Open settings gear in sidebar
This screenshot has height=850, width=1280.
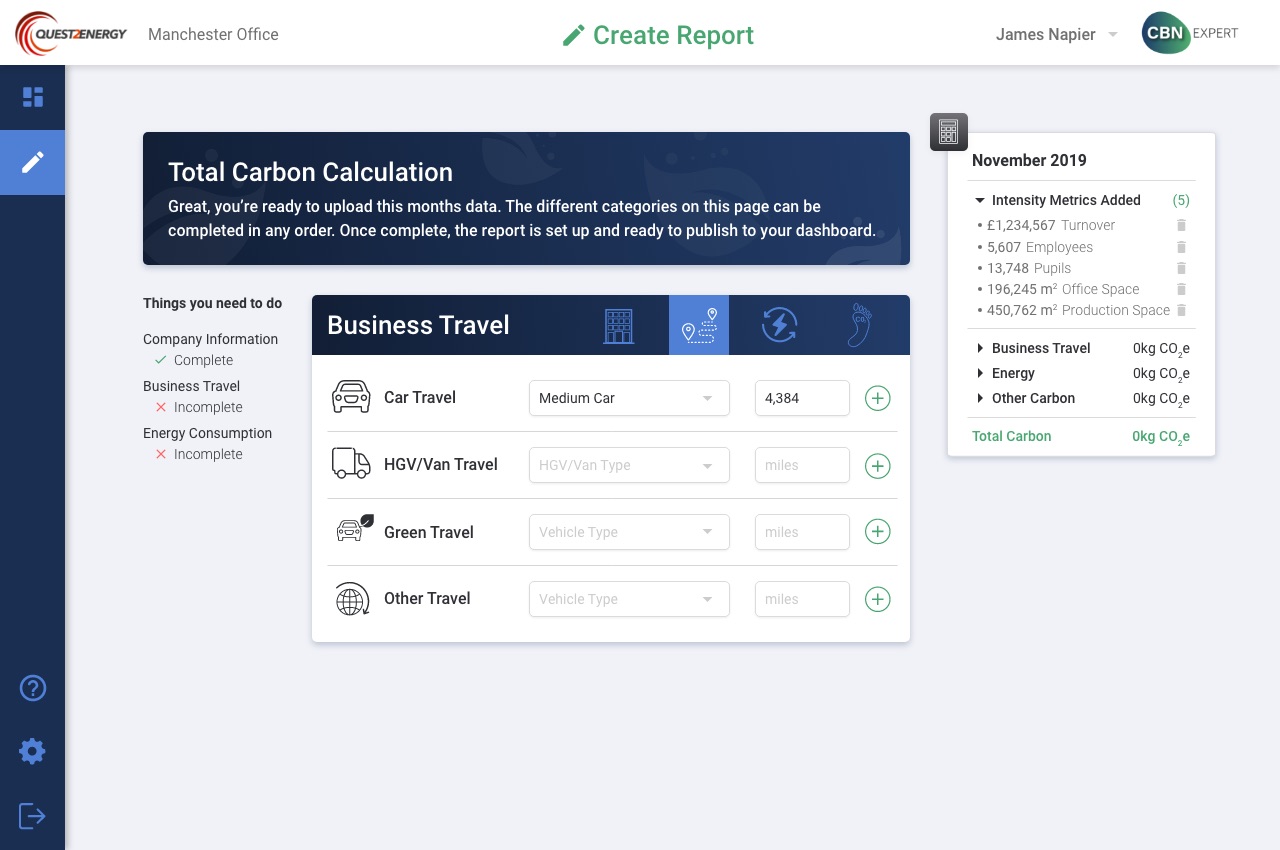click(x=33, y=751)
